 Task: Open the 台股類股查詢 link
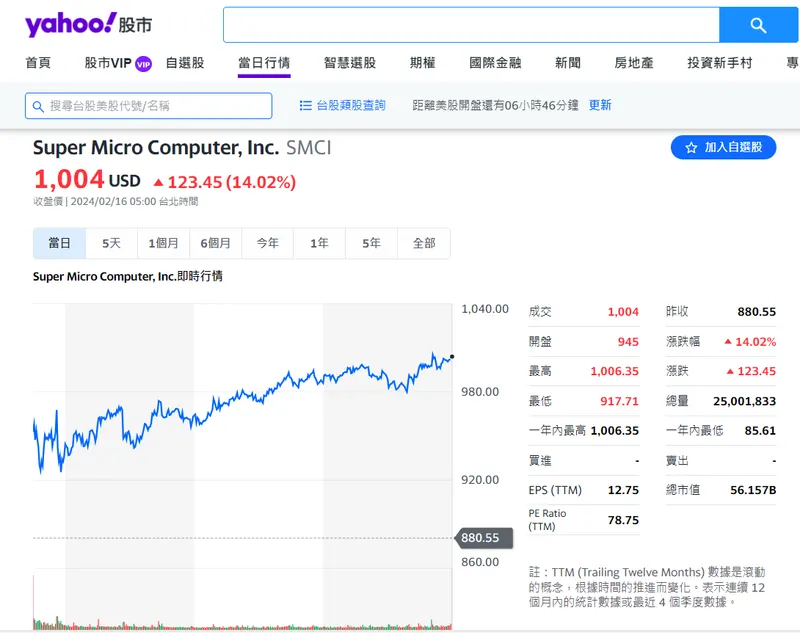point(350,105)
